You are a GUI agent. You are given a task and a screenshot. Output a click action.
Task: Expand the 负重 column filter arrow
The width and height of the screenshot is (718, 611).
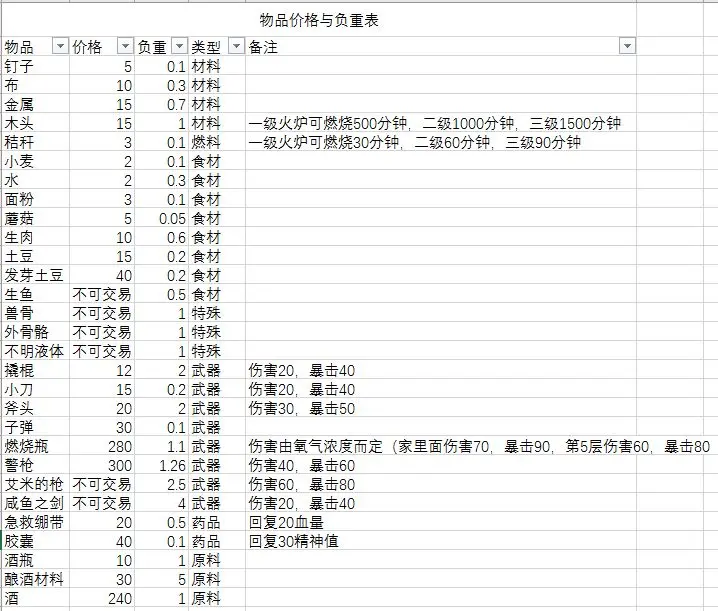click(x=179, y=47)
